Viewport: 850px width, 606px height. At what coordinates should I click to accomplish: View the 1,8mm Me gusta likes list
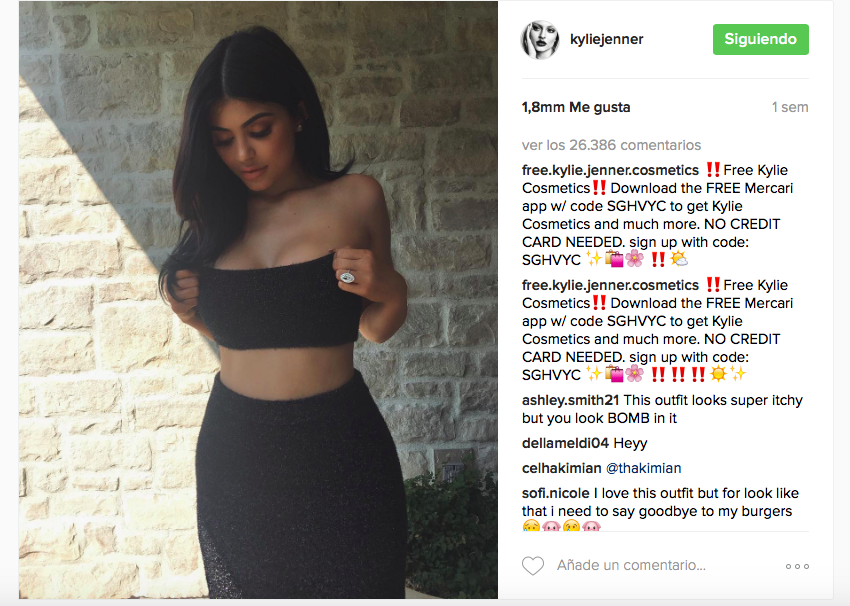click(x=576, y=107)
